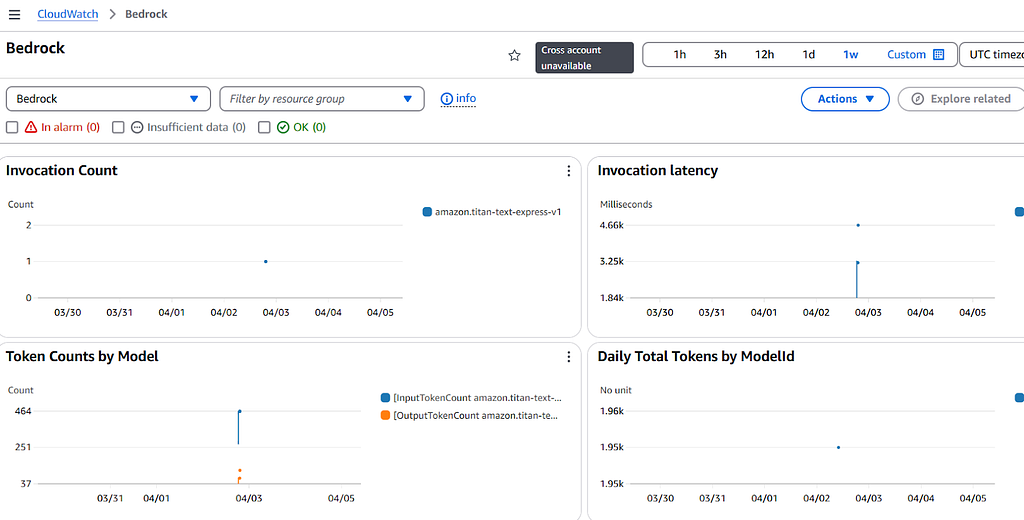Click the amazon.titan-text-express-v1 legend label
Screen dimensions: 1024x520
pos(498,212)
